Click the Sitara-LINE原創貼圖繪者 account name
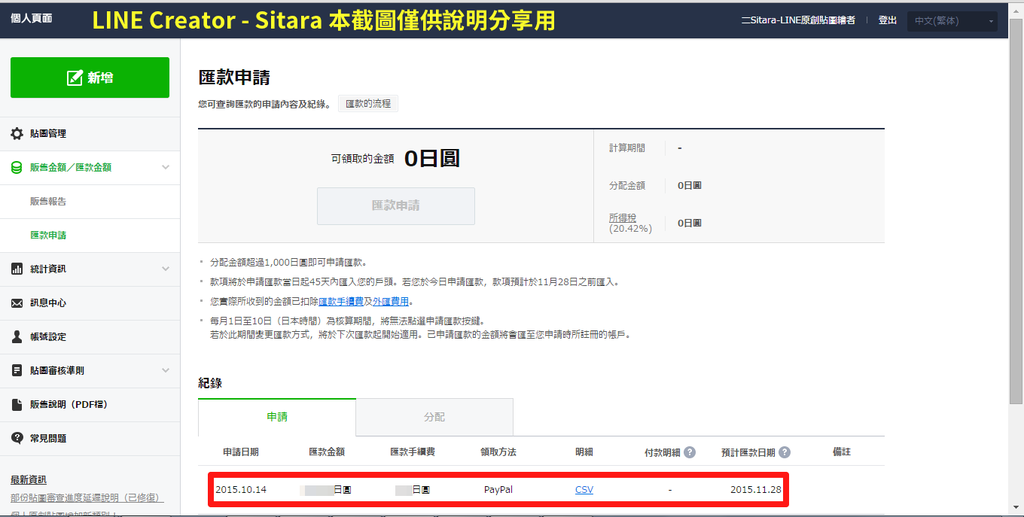Viewport: 1024px width, 517px height. [798, 20]
